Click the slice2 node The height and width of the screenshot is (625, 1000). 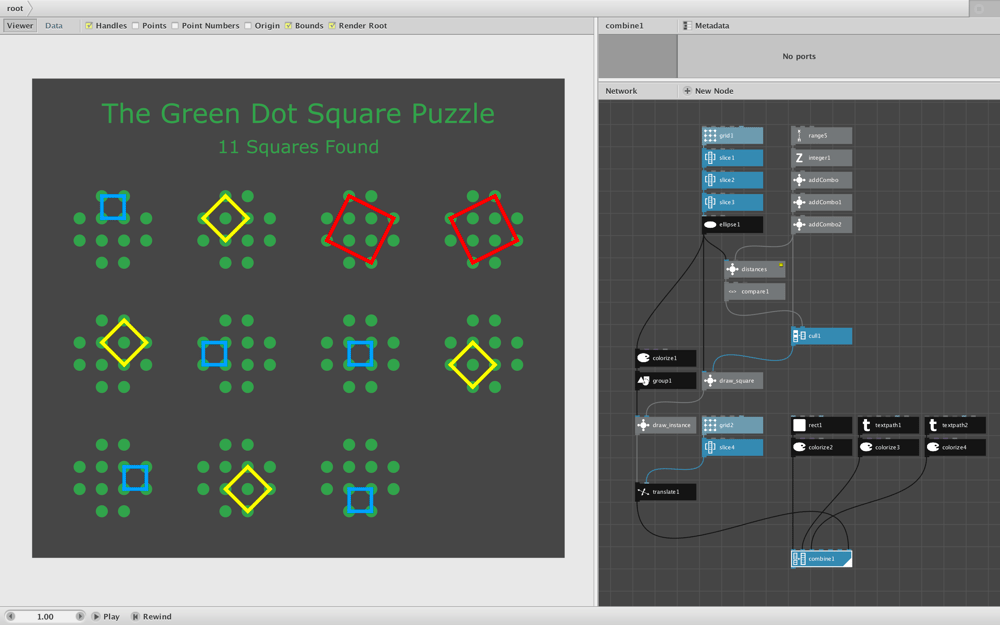[x=732, y=180]
